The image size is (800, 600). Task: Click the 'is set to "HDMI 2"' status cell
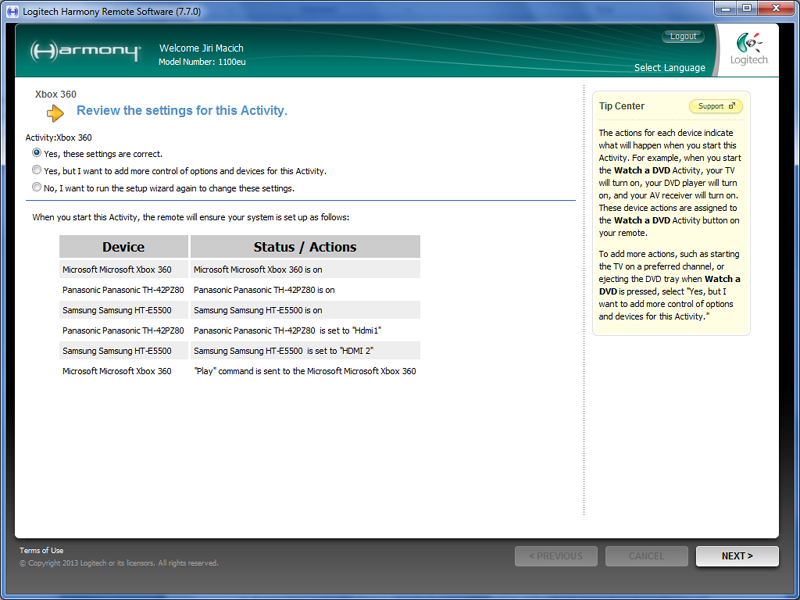(305, 351)
